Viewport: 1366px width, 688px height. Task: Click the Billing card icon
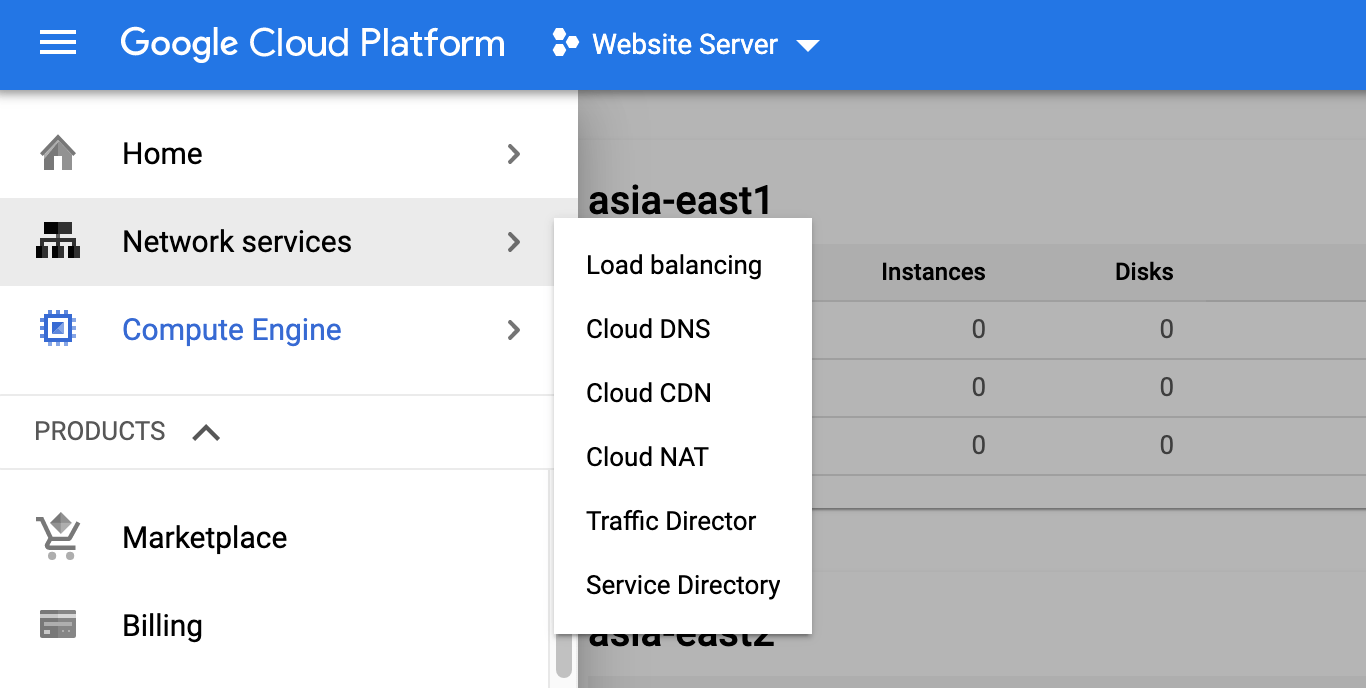58,625
